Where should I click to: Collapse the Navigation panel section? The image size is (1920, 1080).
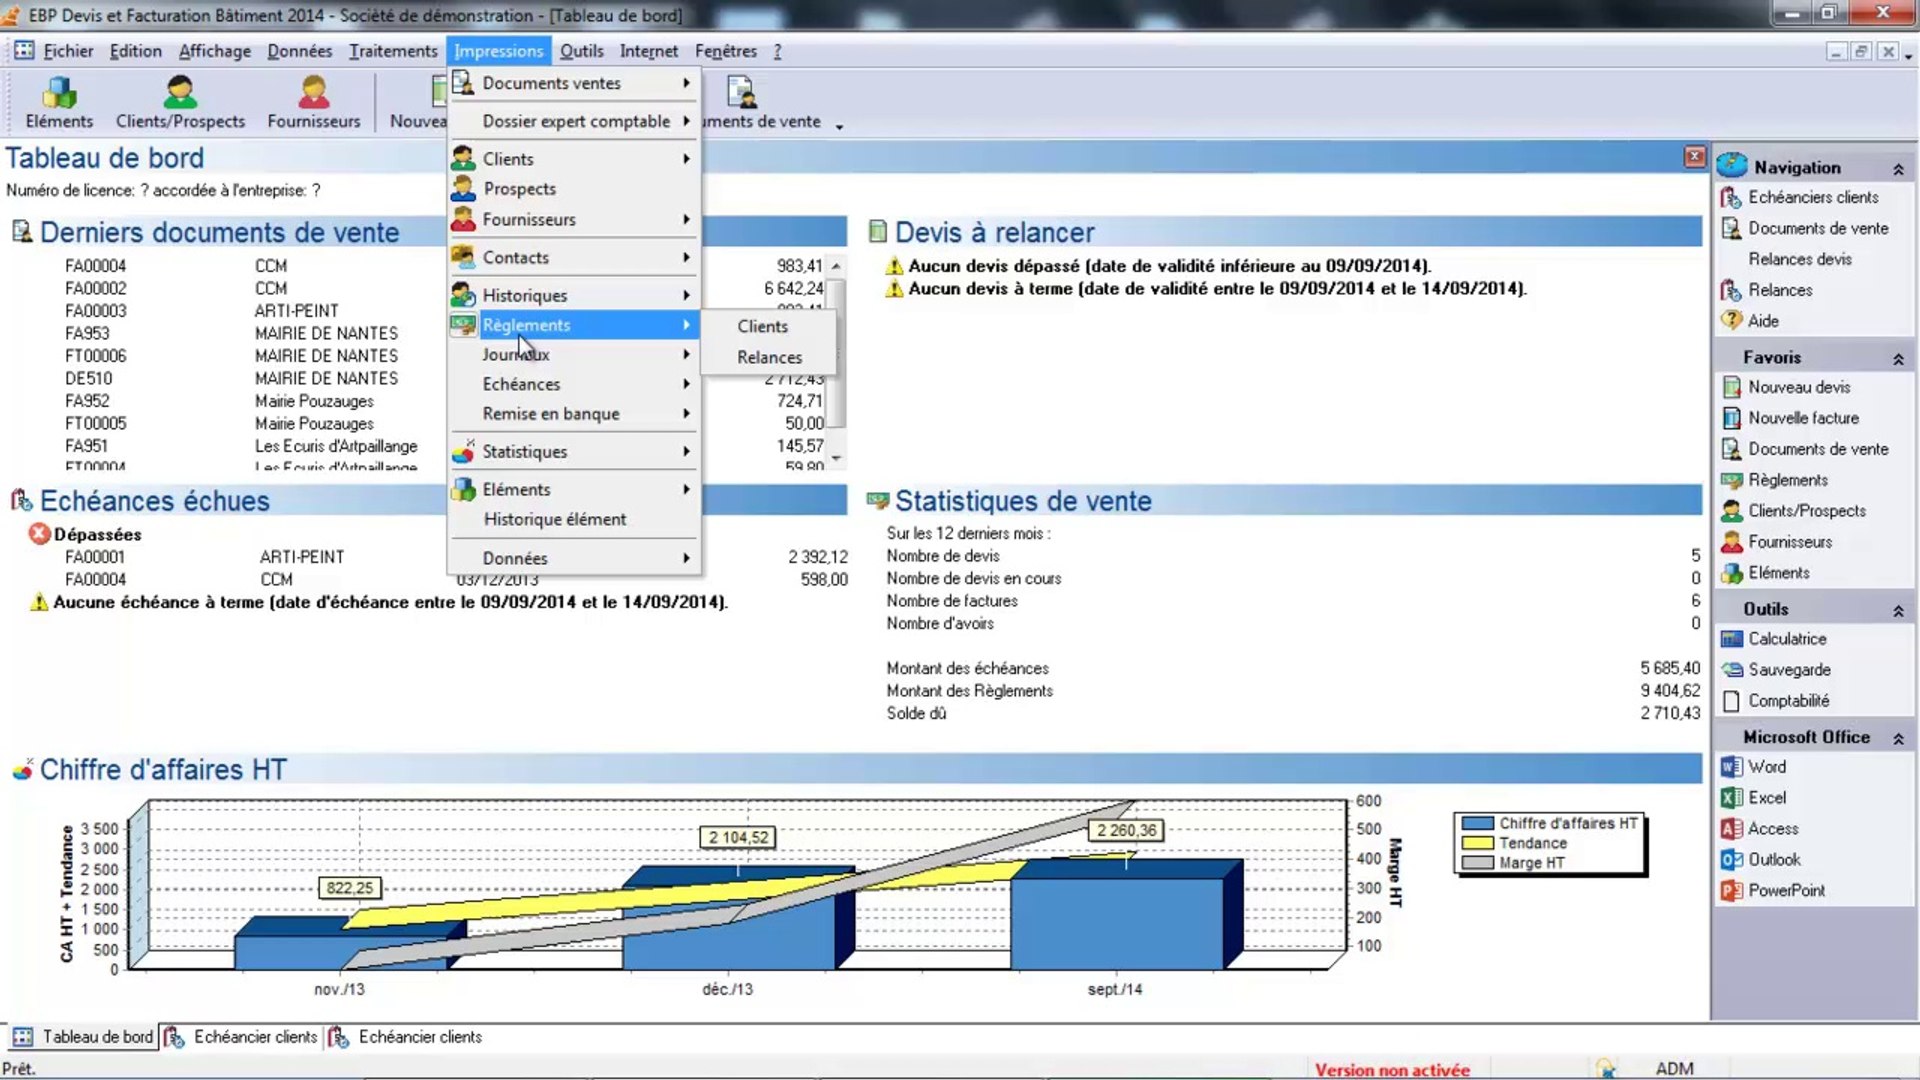(1897, 169)
